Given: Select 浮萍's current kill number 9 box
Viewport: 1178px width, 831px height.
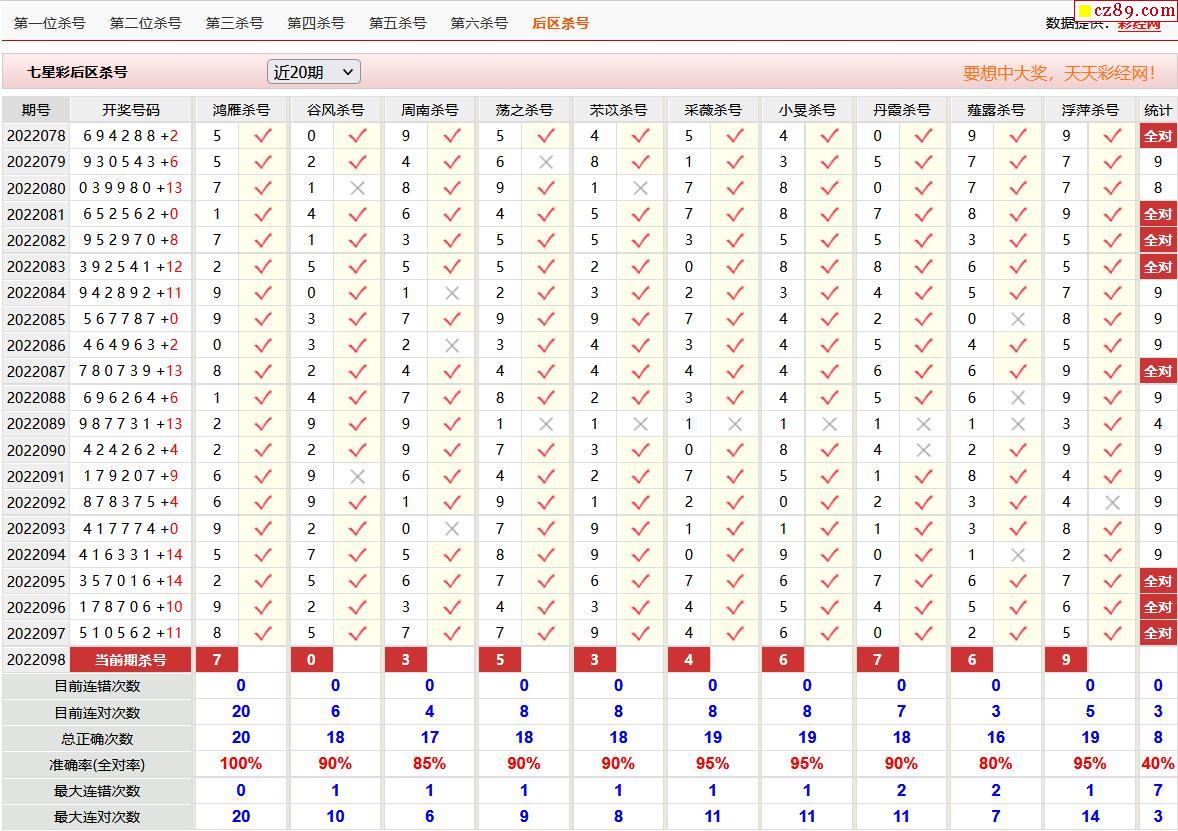Looking at the screenshot, I should coord(1066,660).
